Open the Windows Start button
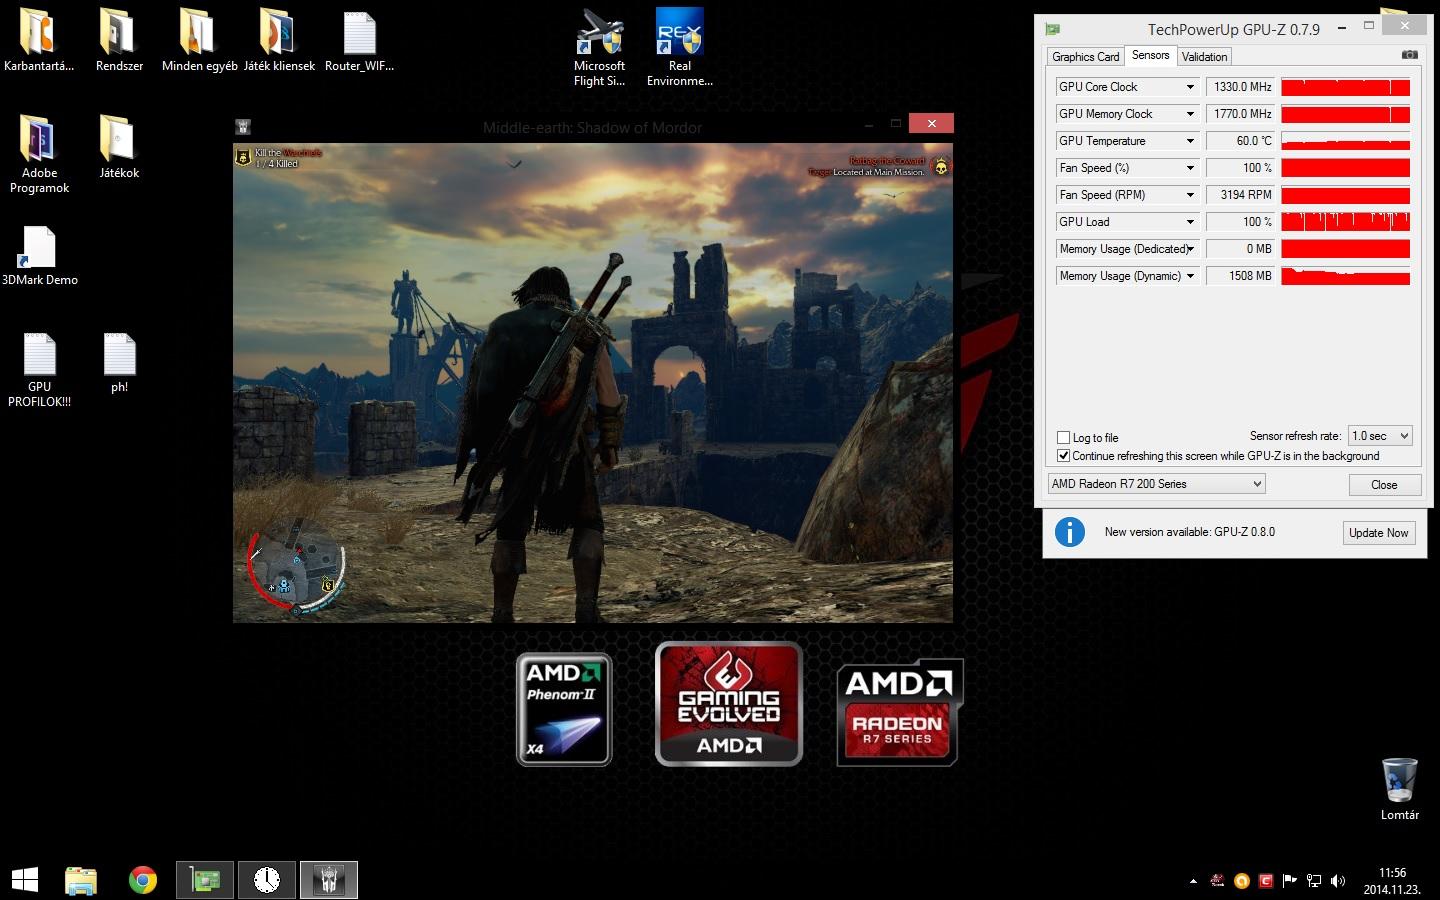Screen dimensions: 1440x900 point(24,880)
